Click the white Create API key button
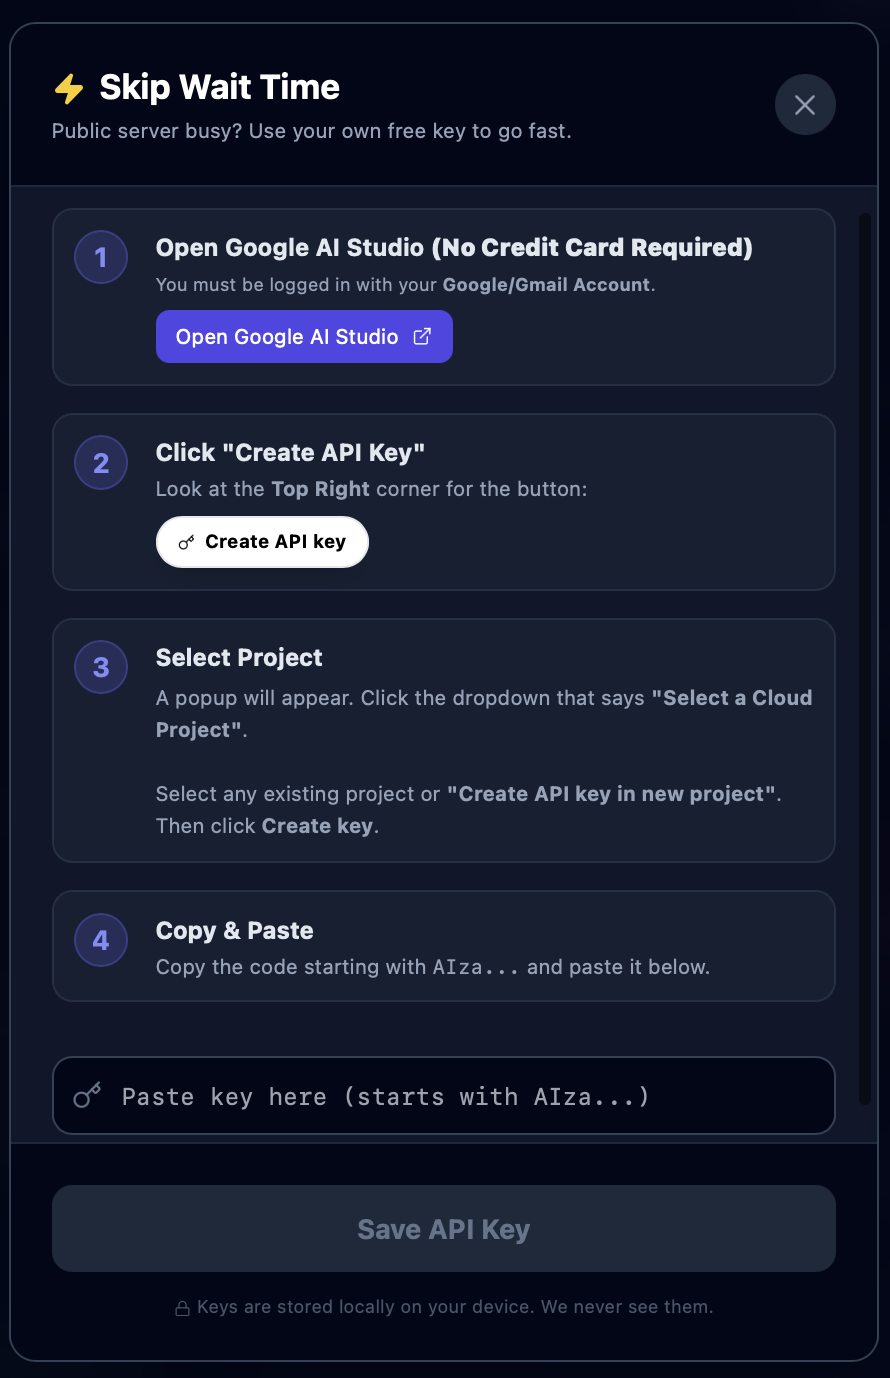This screenshot has width=890, height=1378. click(x=262, y=541)
